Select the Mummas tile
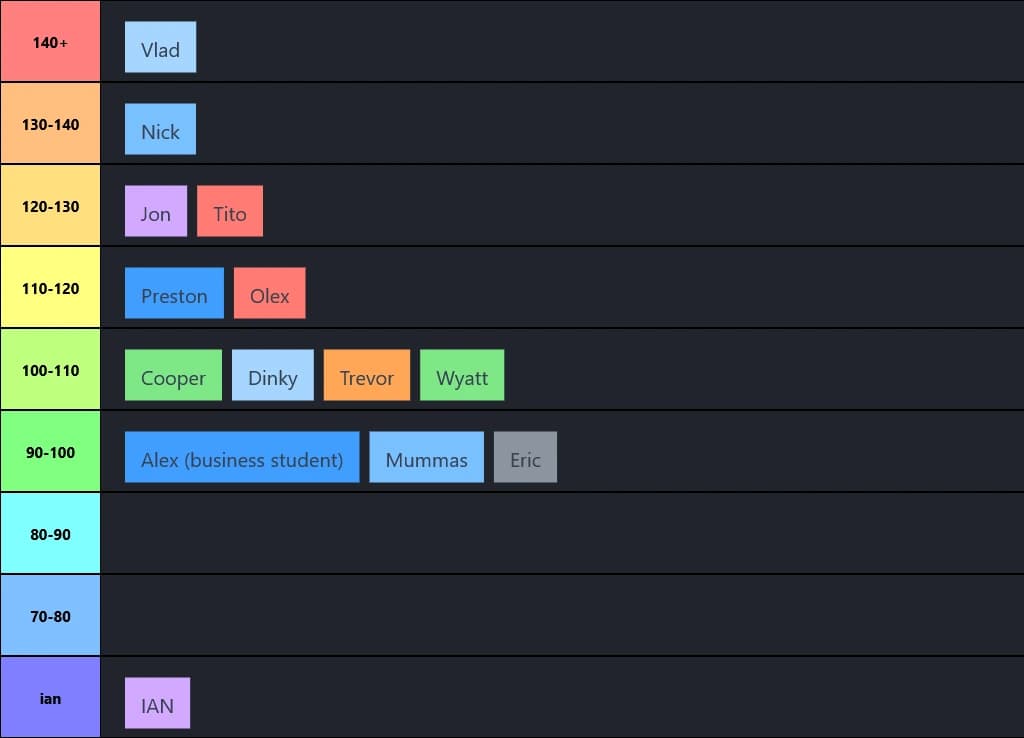 [426, 457]
